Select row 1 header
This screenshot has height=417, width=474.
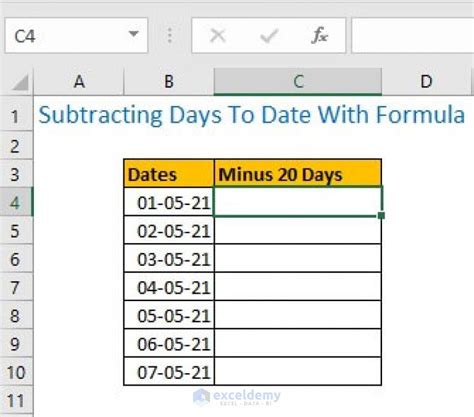pyautogui.click(x=16, y=114)
